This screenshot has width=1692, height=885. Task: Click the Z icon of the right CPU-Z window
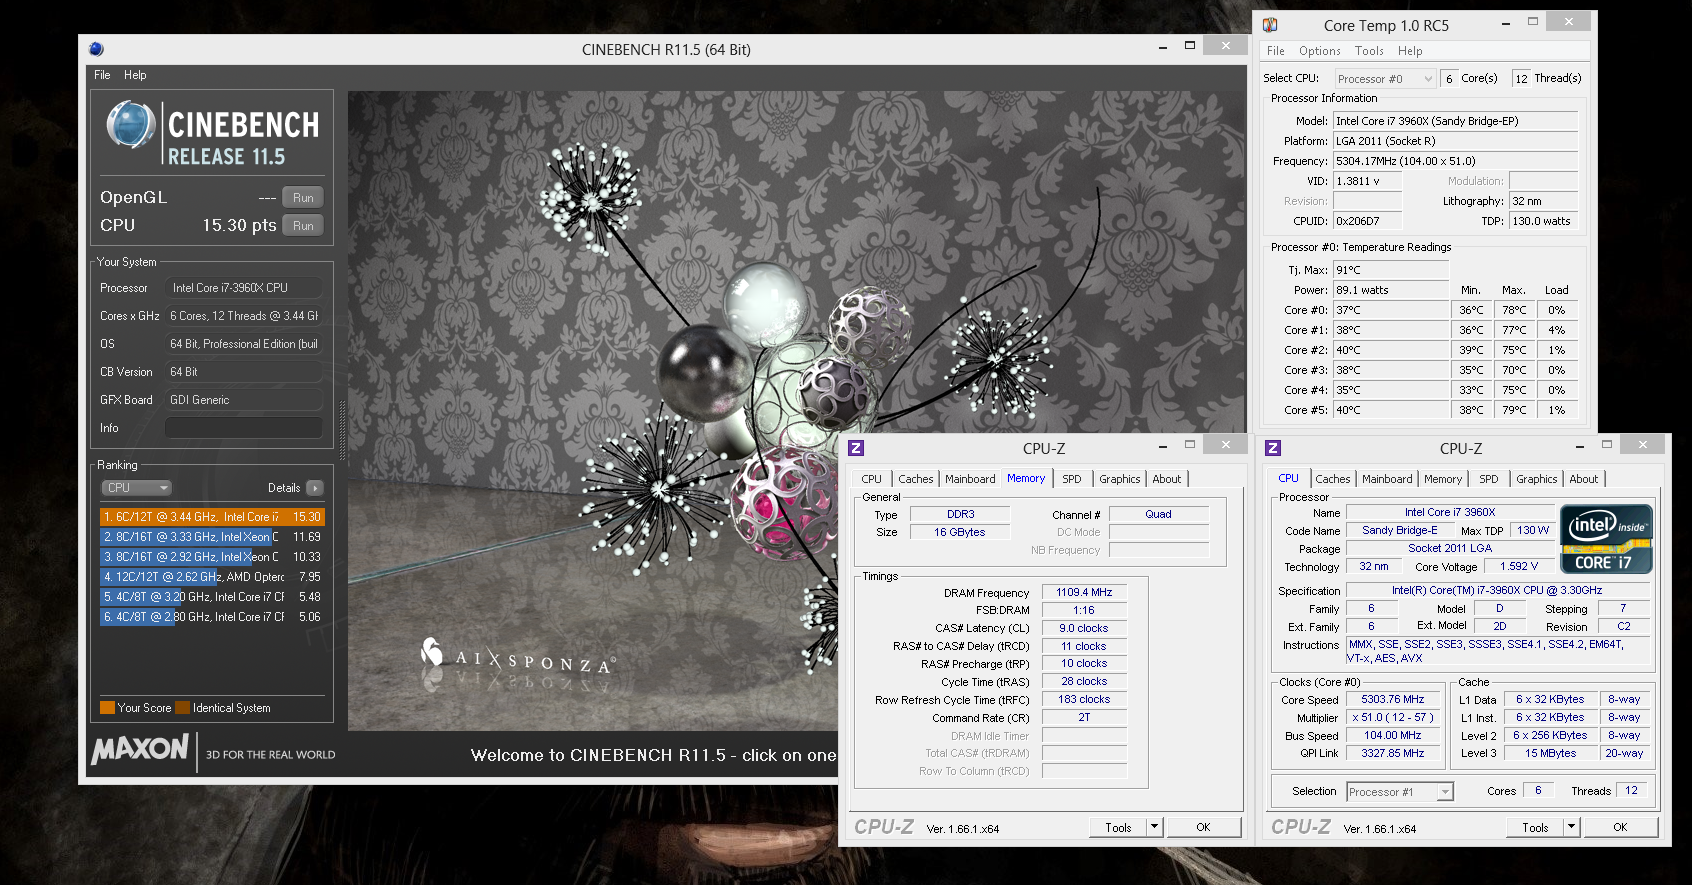pyautogui.click(x=1273, y=448)
